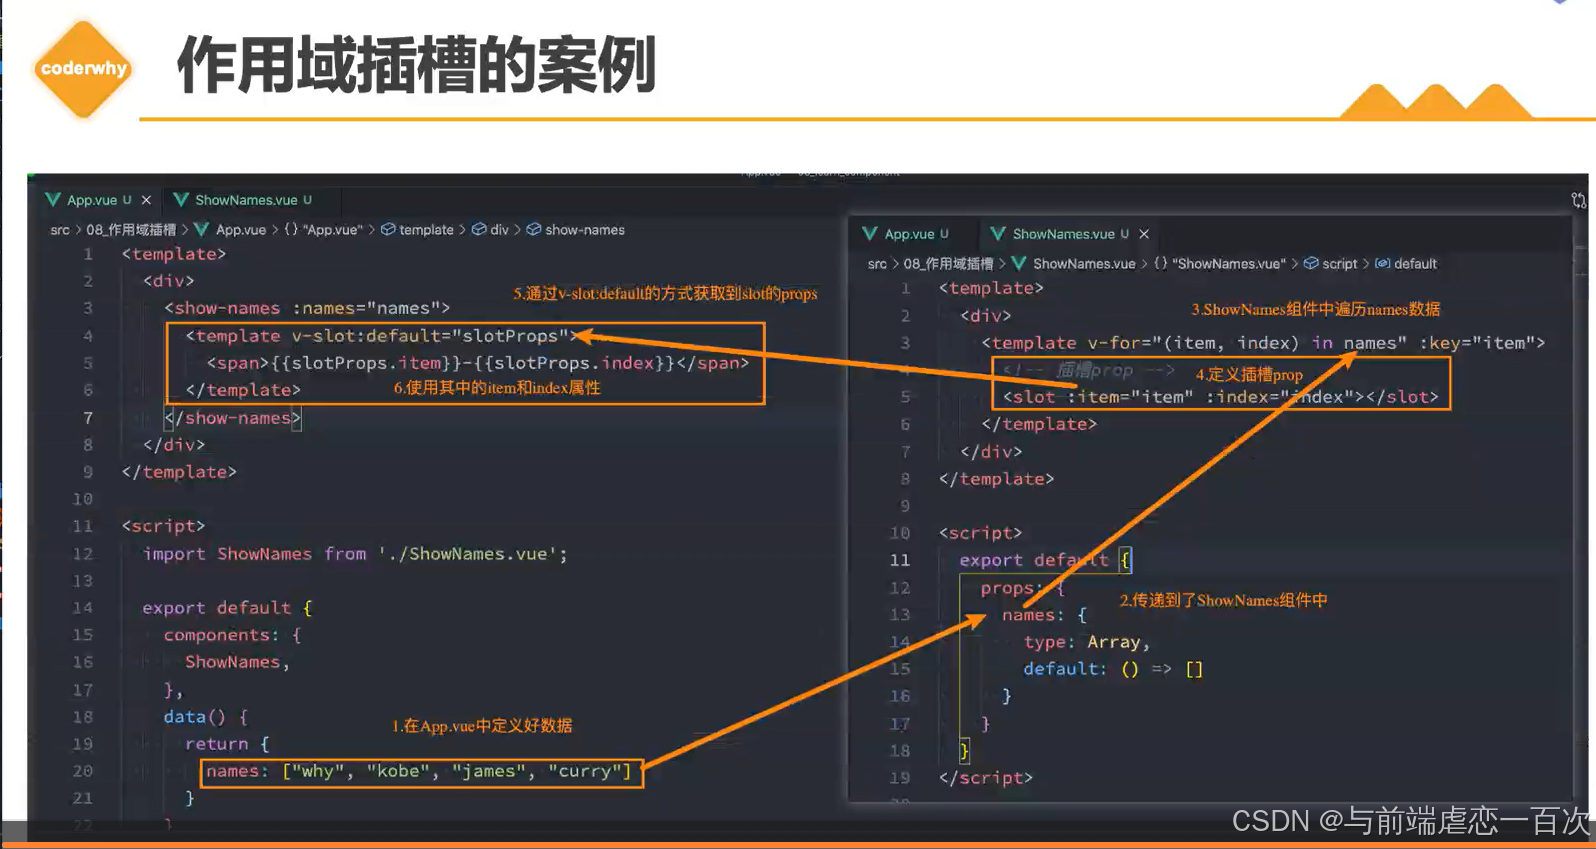Click line number 11 in right editor gutter
Screen dimensions: 1596x849
(x=900, y=561)
